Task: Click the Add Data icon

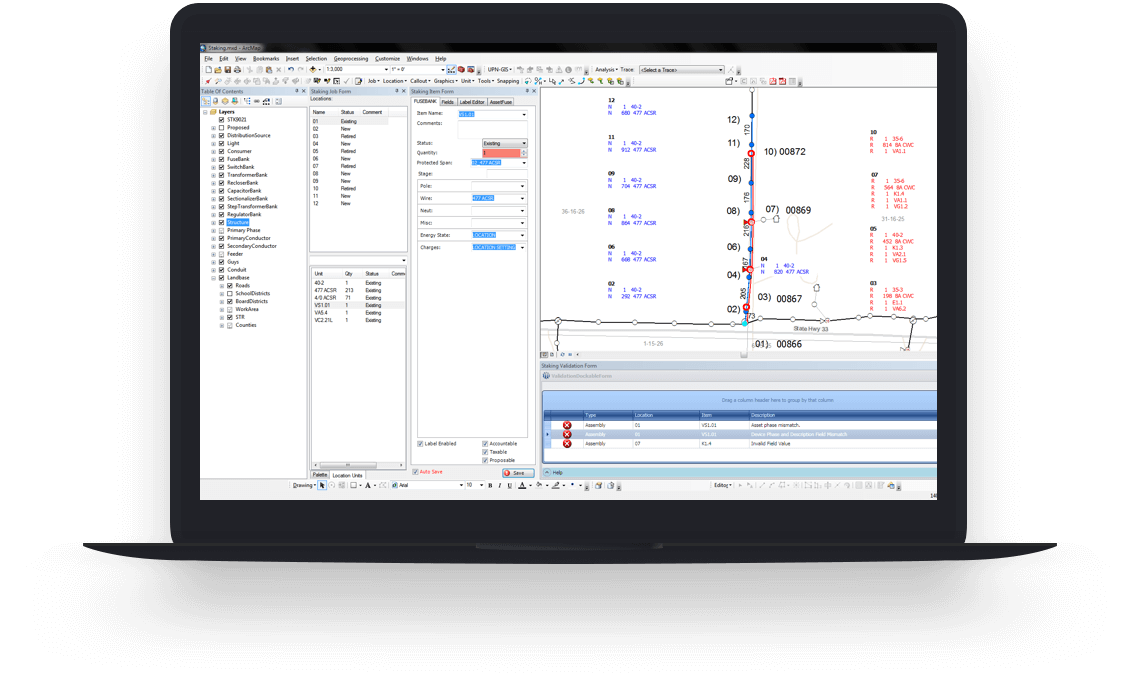Action: click(313, 70)
